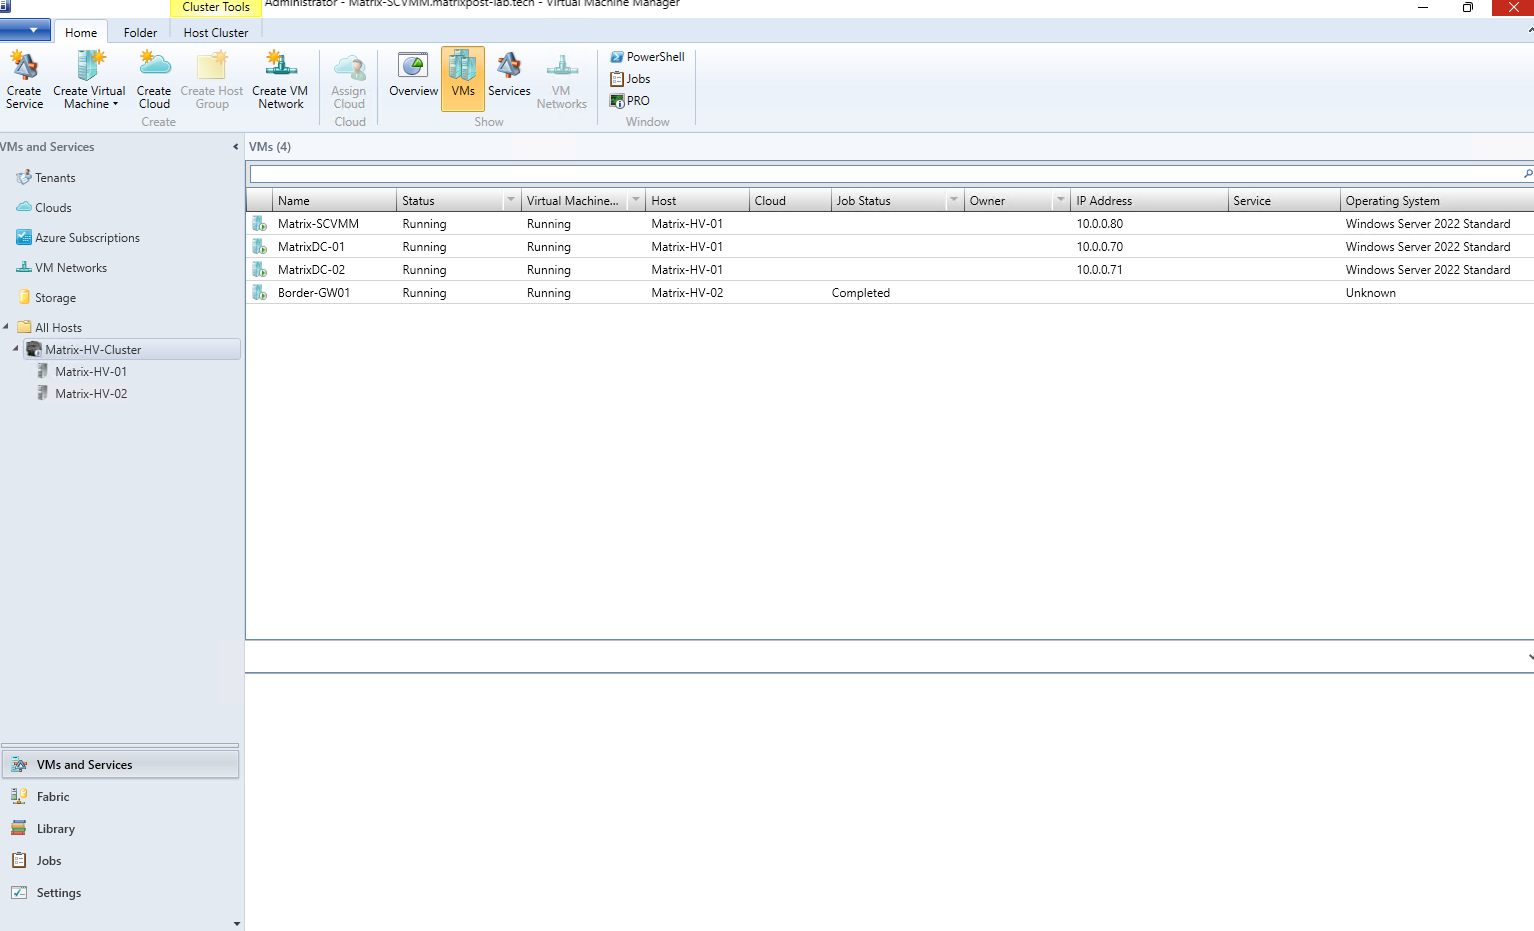Open the Status column filter dropdown

(x=511, y=201)
